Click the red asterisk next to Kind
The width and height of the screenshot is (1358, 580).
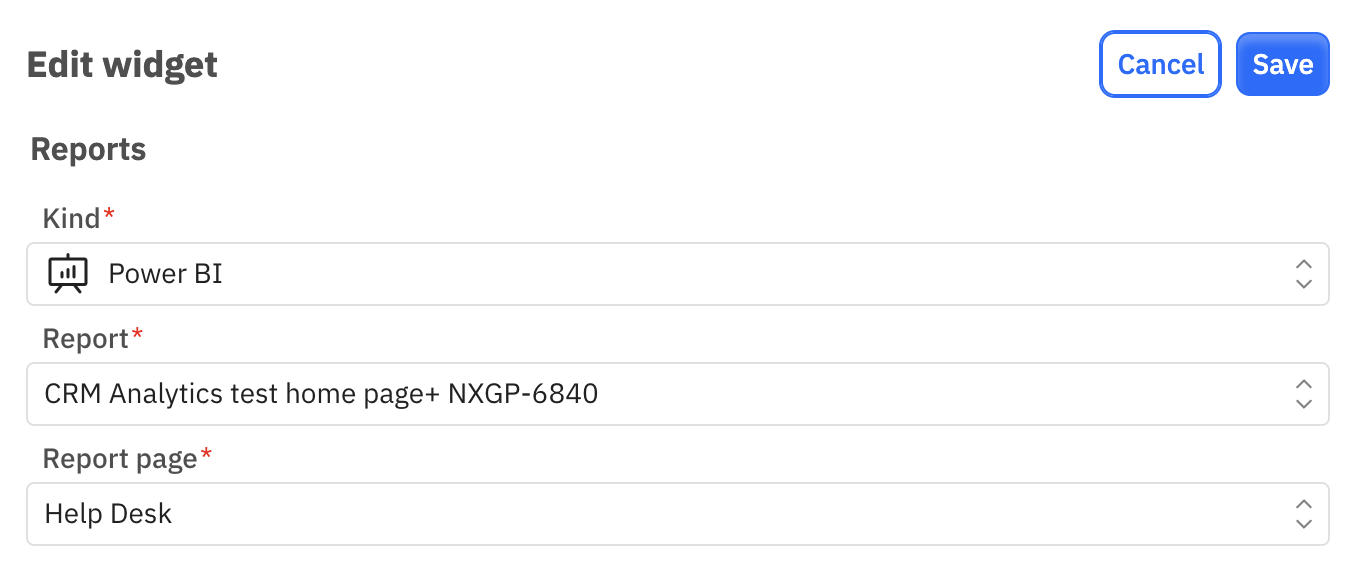tap(109, 214)
